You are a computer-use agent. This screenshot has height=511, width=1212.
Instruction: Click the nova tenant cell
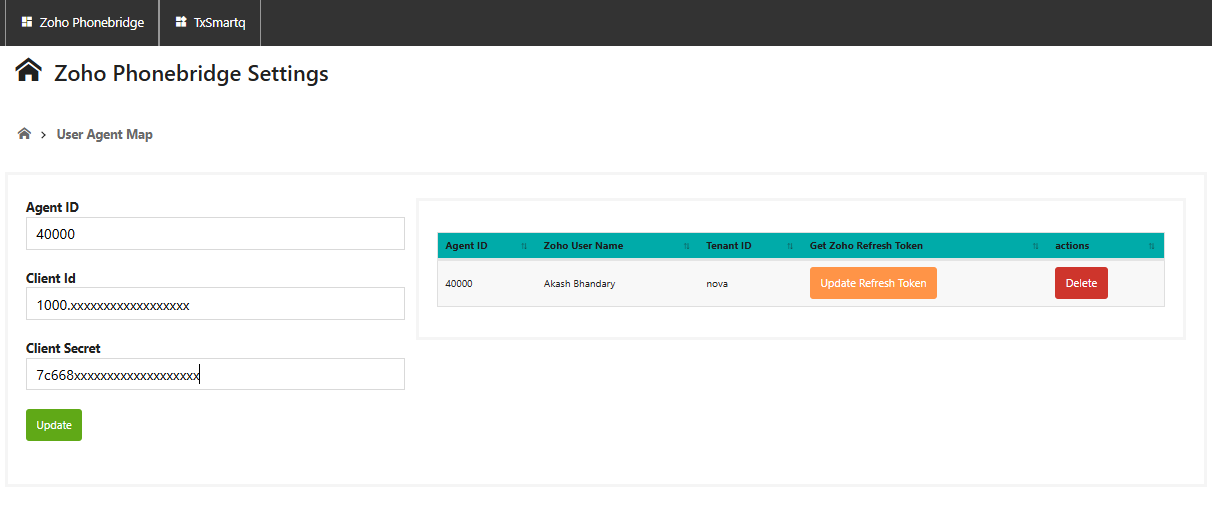coord(717,283)
